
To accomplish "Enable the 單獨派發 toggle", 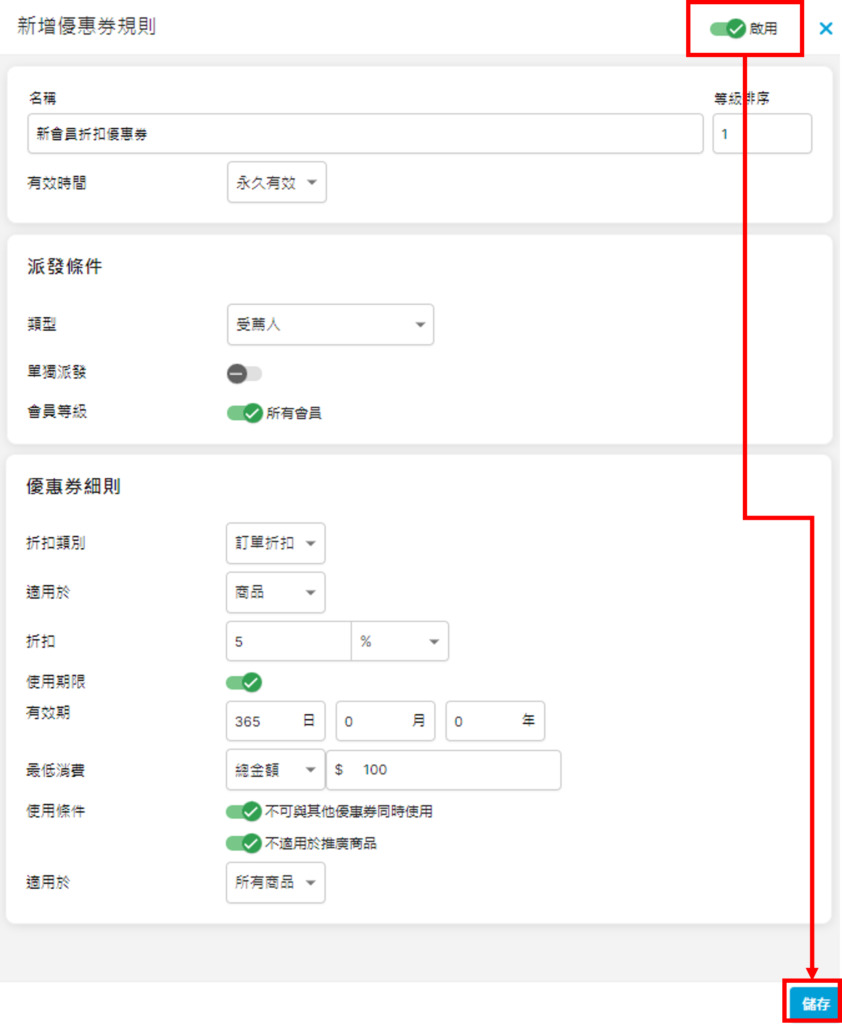I will click(x=244, y=374).
